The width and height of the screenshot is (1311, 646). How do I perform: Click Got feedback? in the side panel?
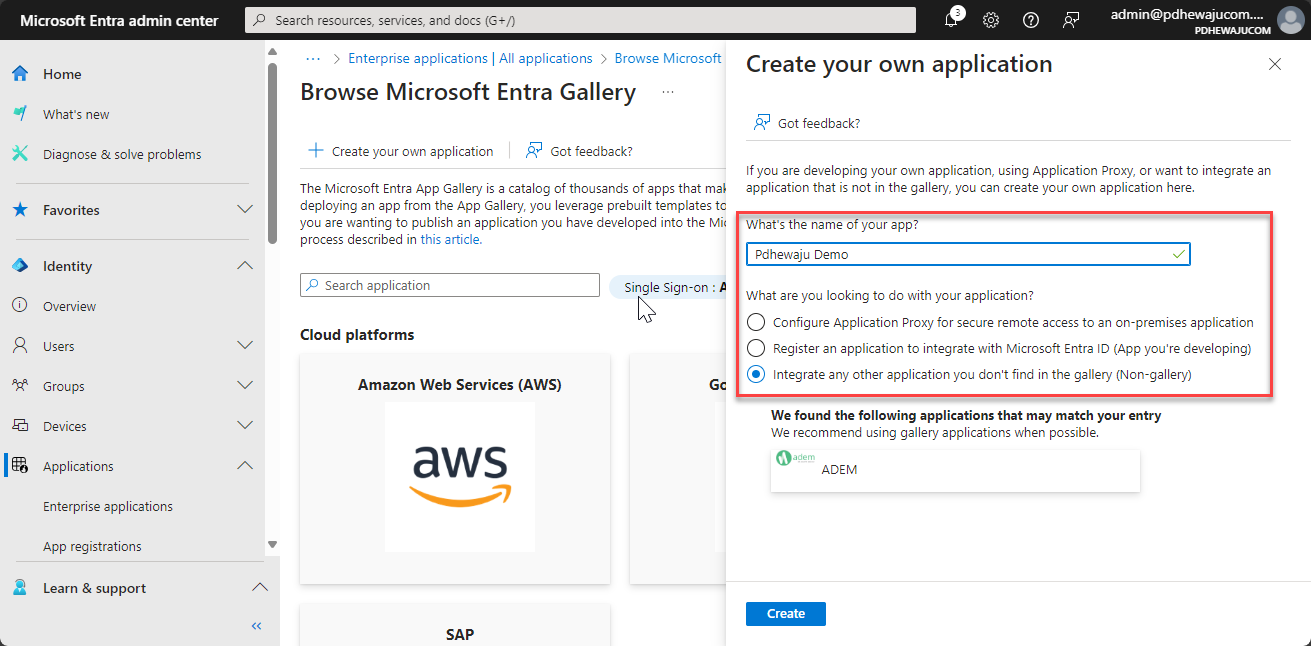[807, 123]
